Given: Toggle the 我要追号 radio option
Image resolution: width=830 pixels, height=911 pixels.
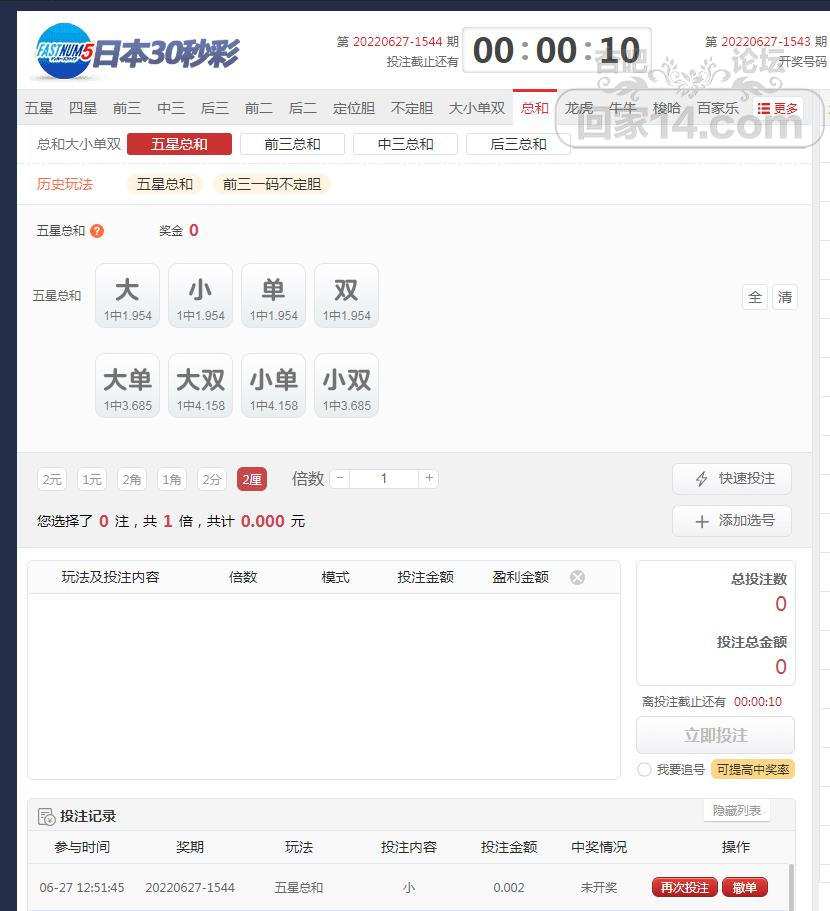Looking at the screenshot, I should tap(644, 770).
